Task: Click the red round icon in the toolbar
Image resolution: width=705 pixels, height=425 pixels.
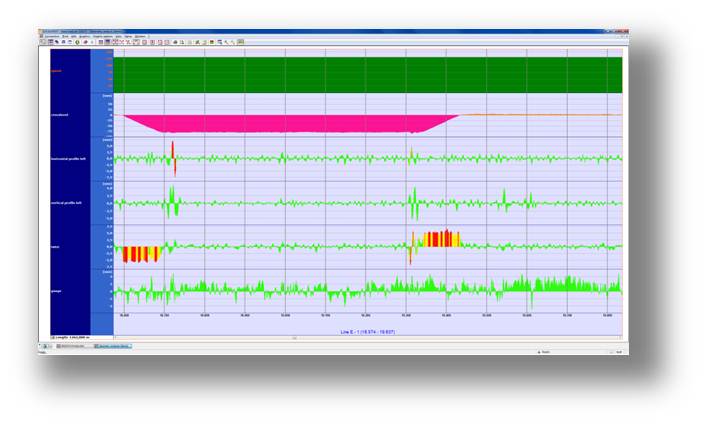Action: point(84,42)
